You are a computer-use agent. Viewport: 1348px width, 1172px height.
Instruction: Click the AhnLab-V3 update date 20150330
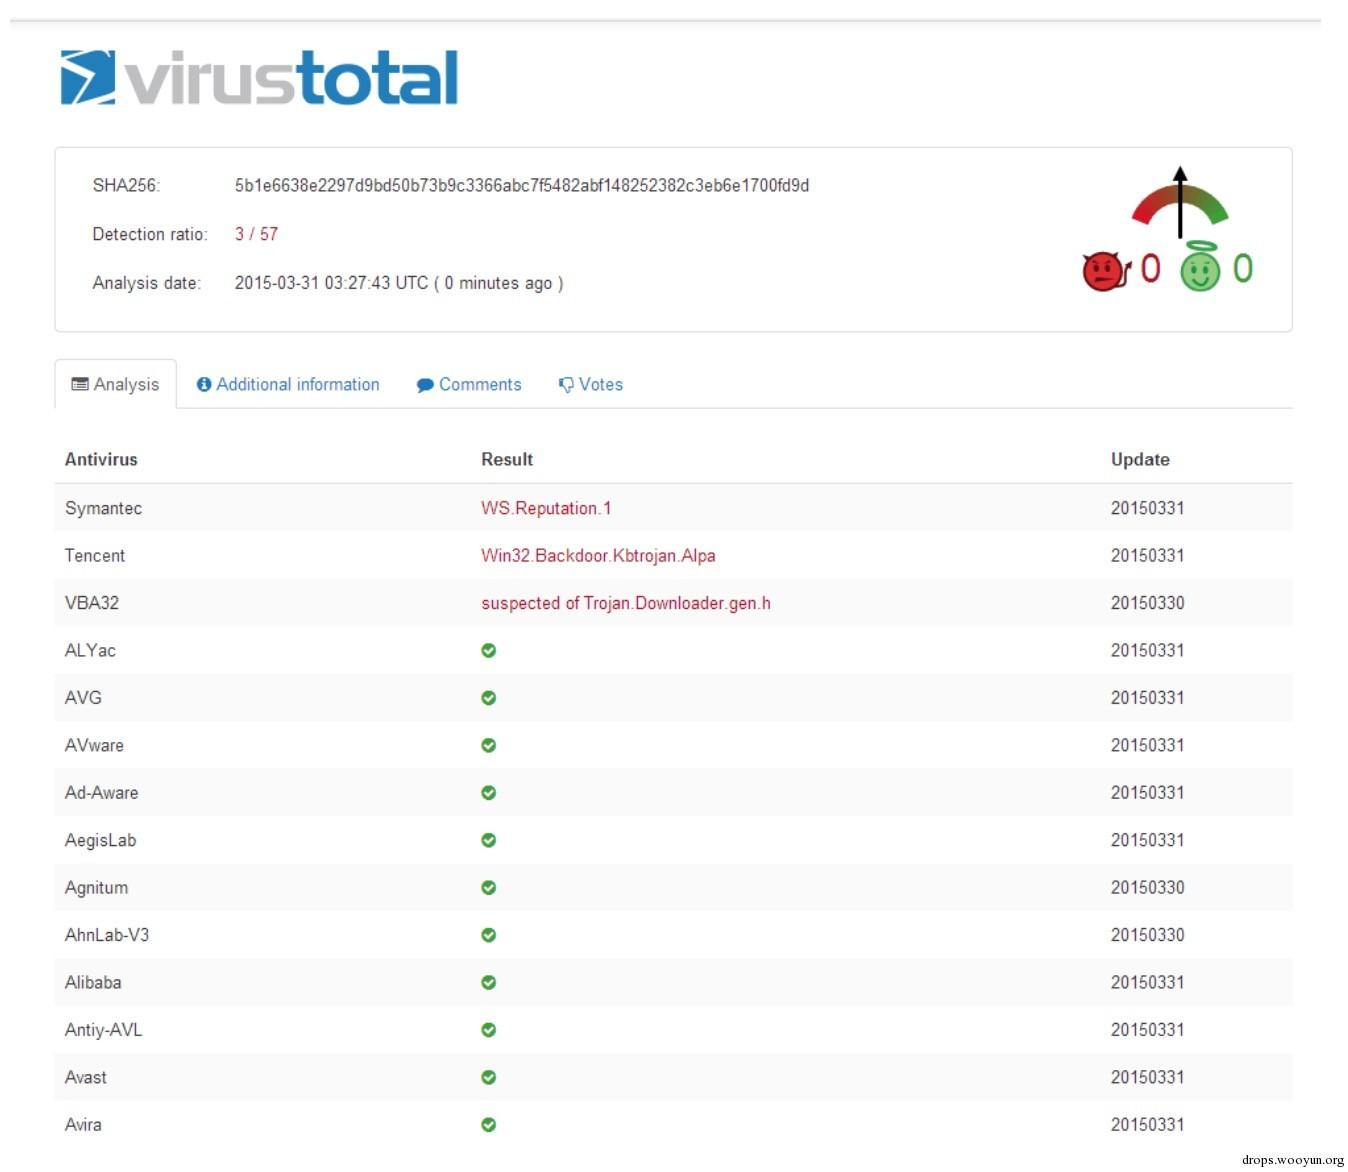(1147, 935)
